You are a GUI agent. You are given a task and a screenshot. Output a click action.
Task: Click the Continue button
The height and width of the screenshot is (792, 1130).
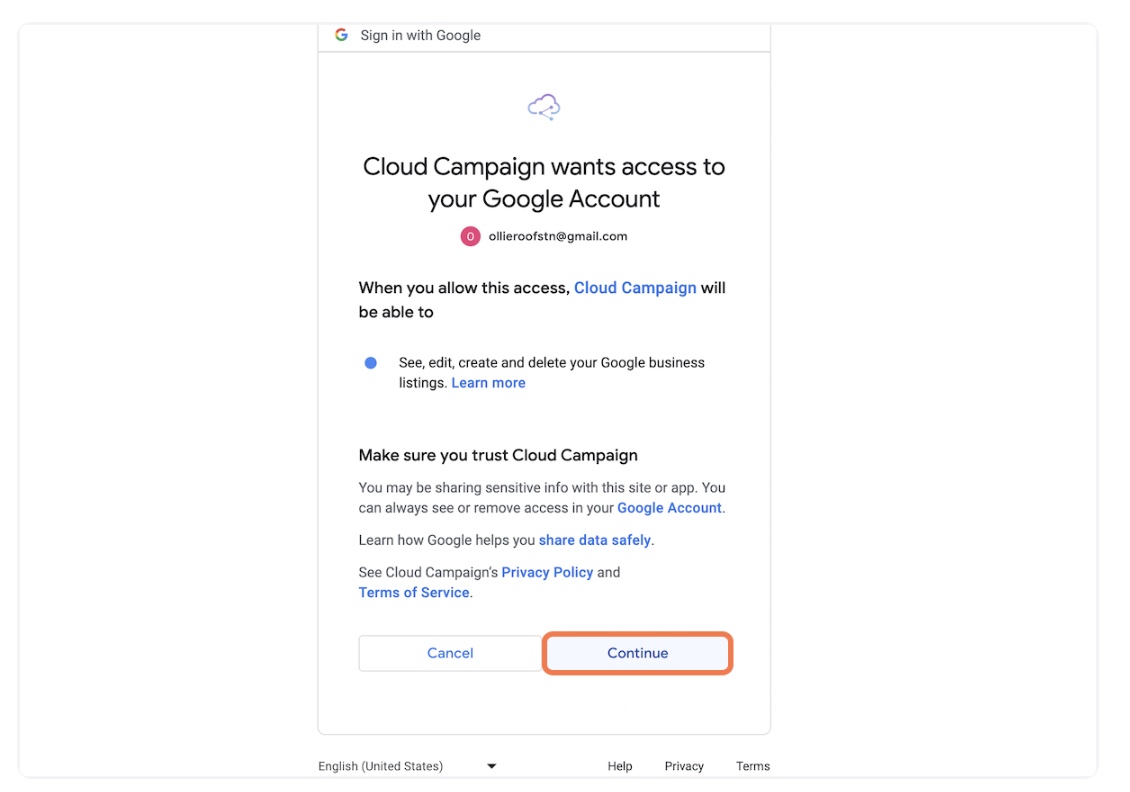pos(637,653)
